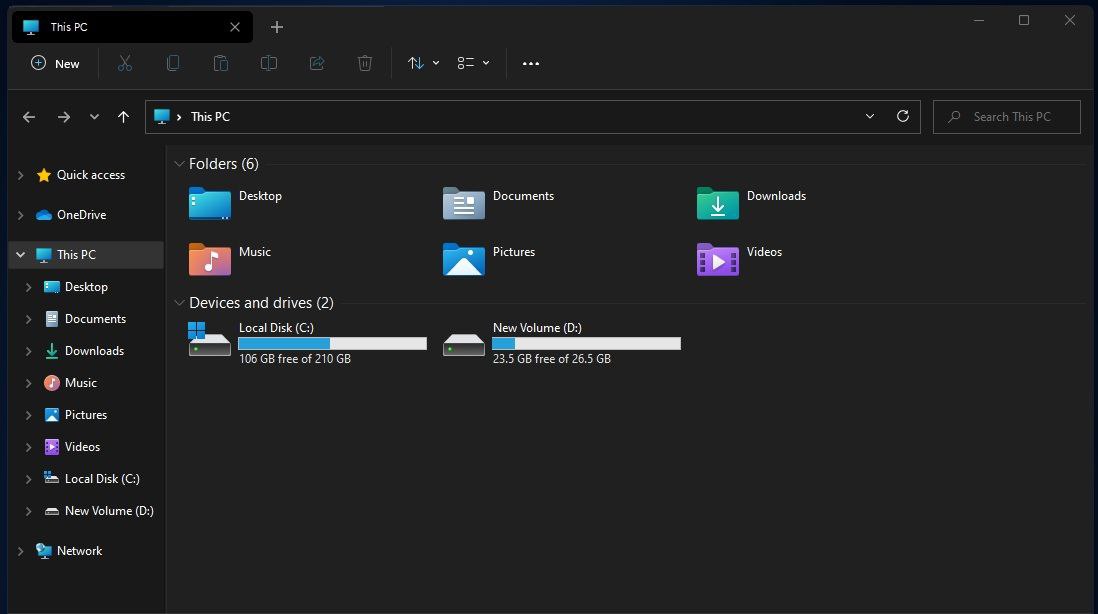Select the Videos folder icon in main pane
This screenshot has width=1098, height=614.
point(718,259)
